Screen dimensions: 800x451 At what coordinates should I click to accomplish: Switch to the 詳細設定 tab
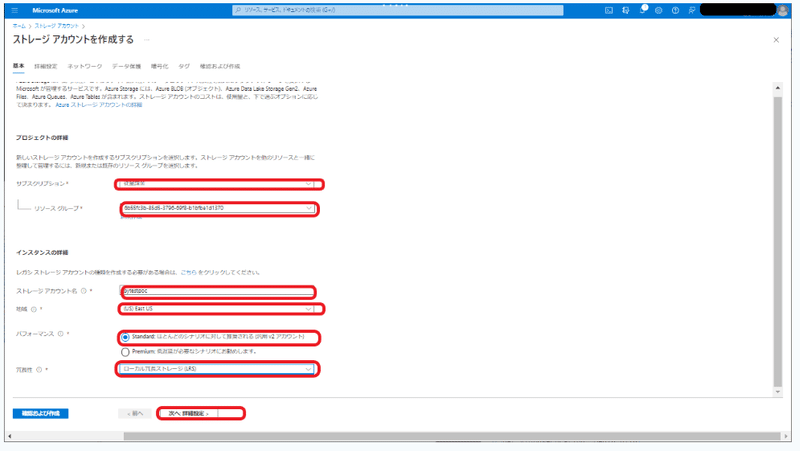[45, 66]
